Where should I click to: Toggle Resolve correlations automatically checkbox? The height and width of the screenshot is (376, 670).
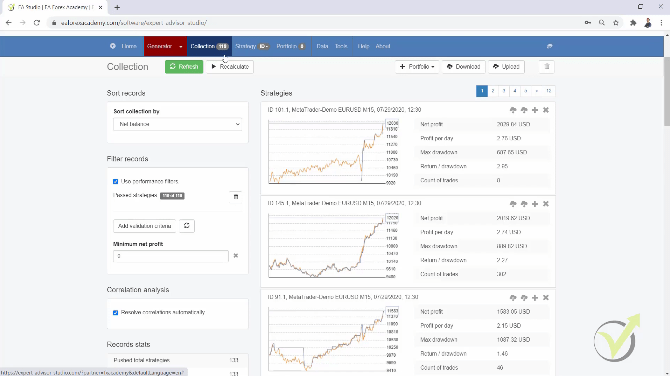pos(115,313)
